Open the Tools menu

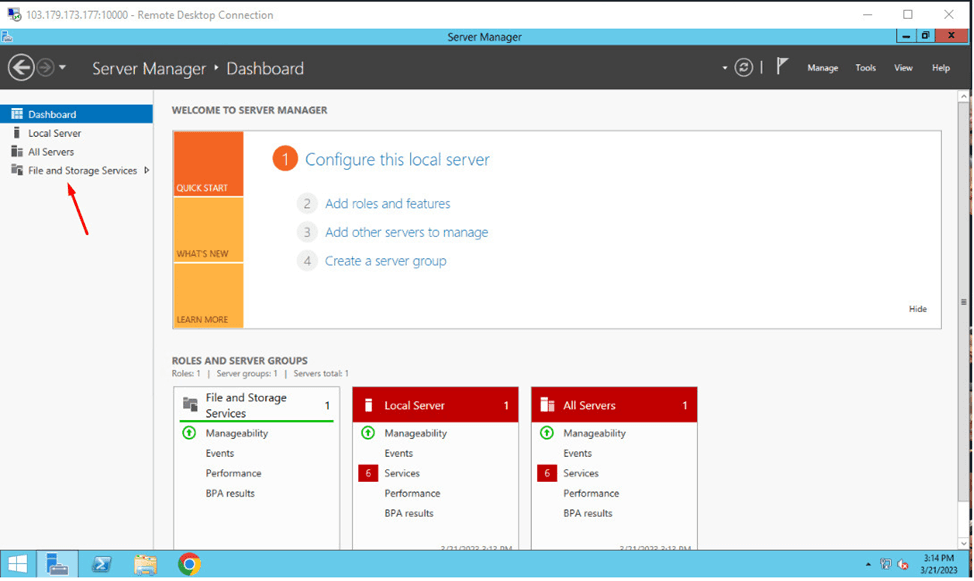(865, 68)
